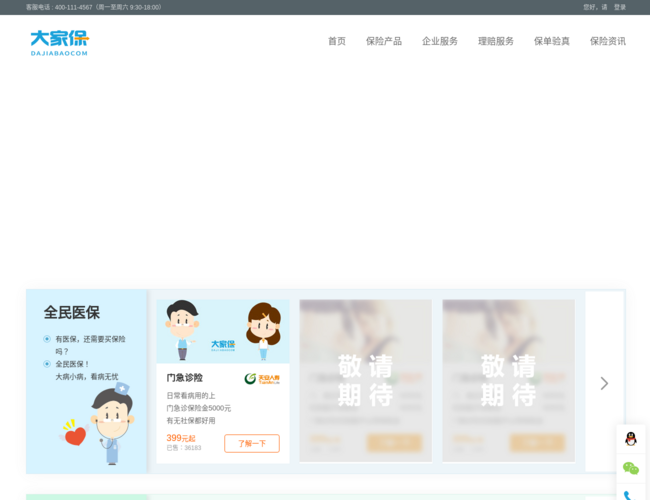Go to 首页 in the navigation

[337, 41]
